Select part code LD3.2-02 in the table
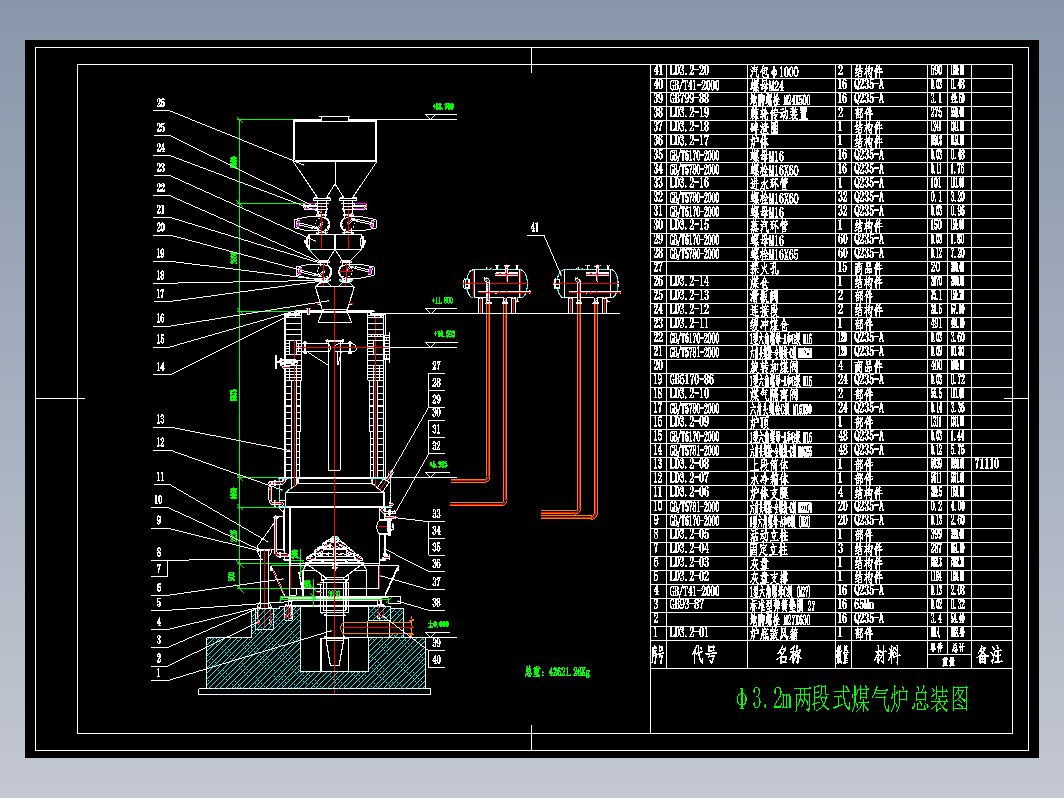This screenshot has width=1064, height=798. [689, 576]
